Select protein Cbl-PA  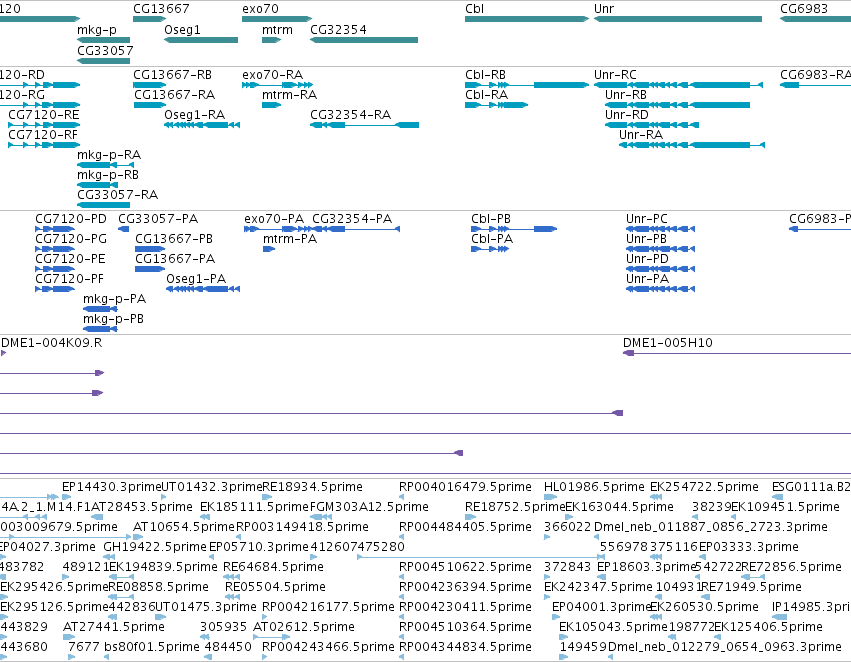click(x=492, y=239)
